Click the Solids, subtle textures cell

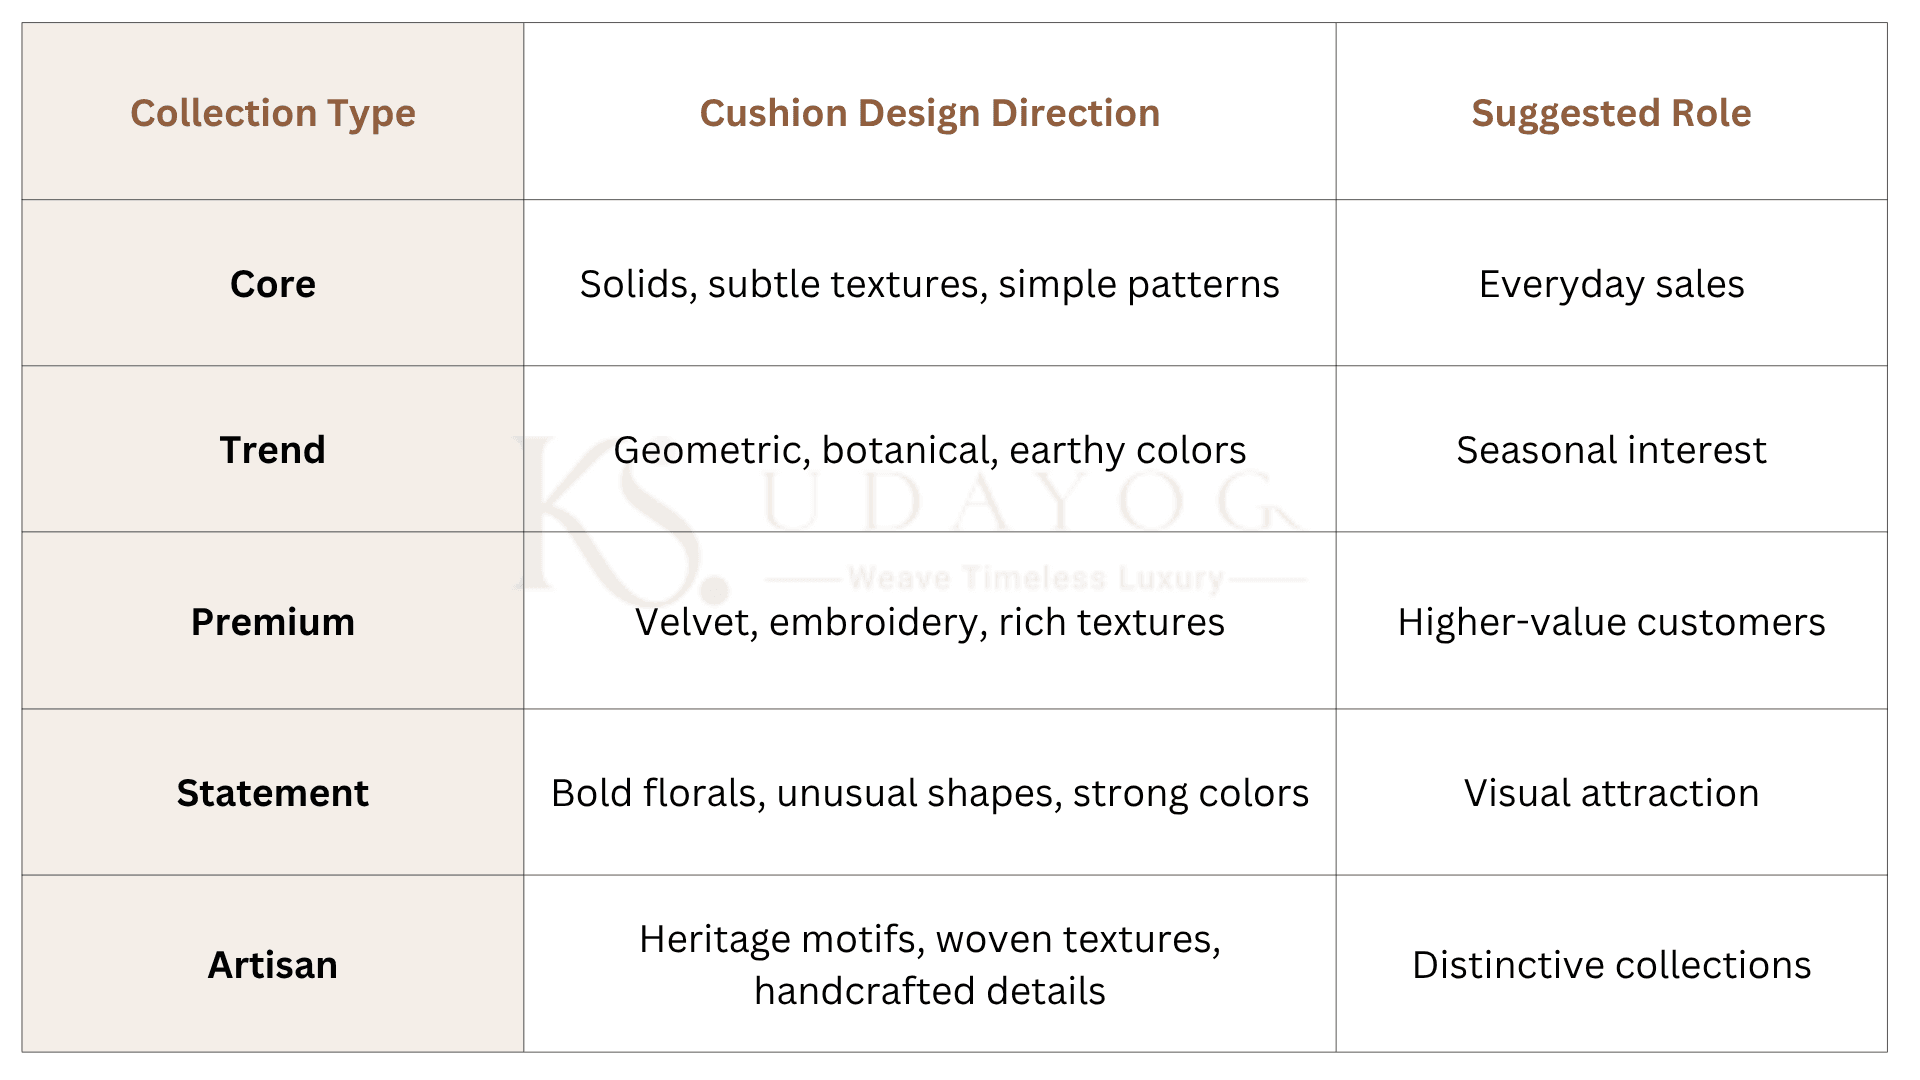coord(930,284)
